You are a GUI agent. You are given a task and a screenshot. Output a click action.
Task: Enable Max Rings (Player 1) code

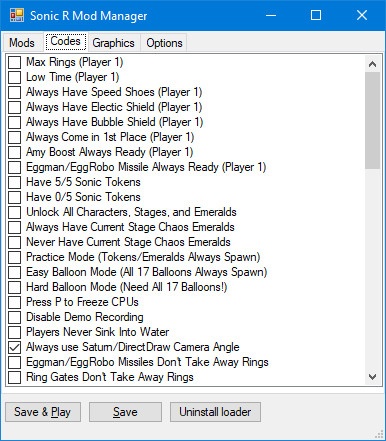14,62
